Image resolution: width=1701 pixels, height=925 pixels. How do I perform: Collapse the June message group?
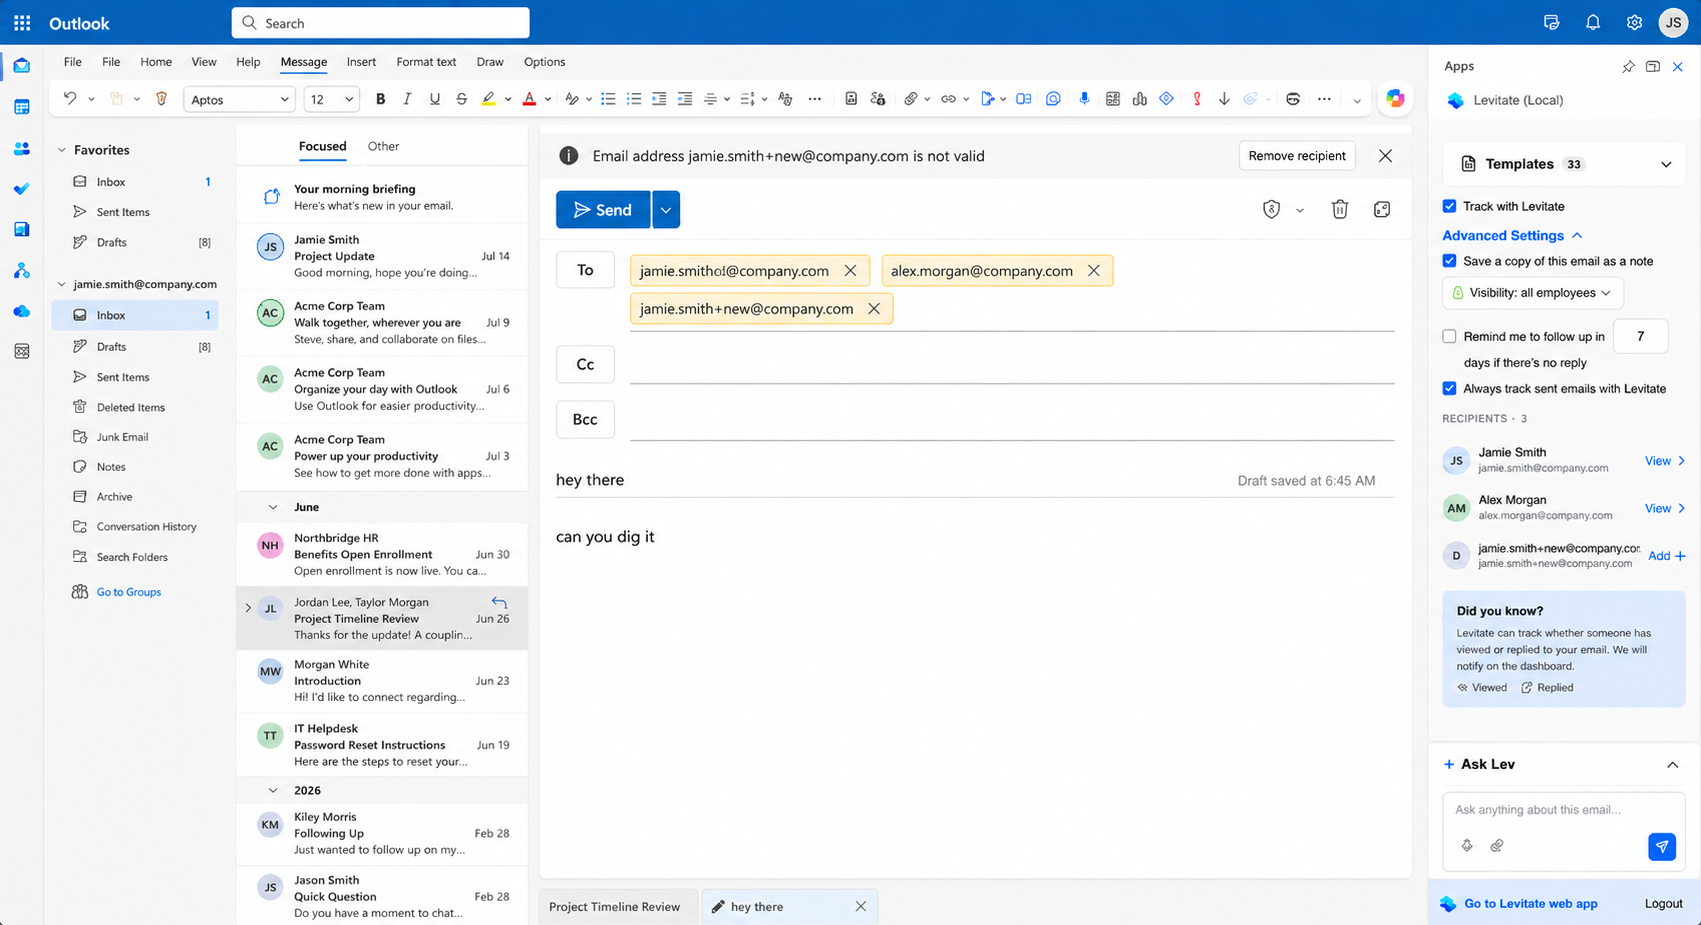point(273,507)
